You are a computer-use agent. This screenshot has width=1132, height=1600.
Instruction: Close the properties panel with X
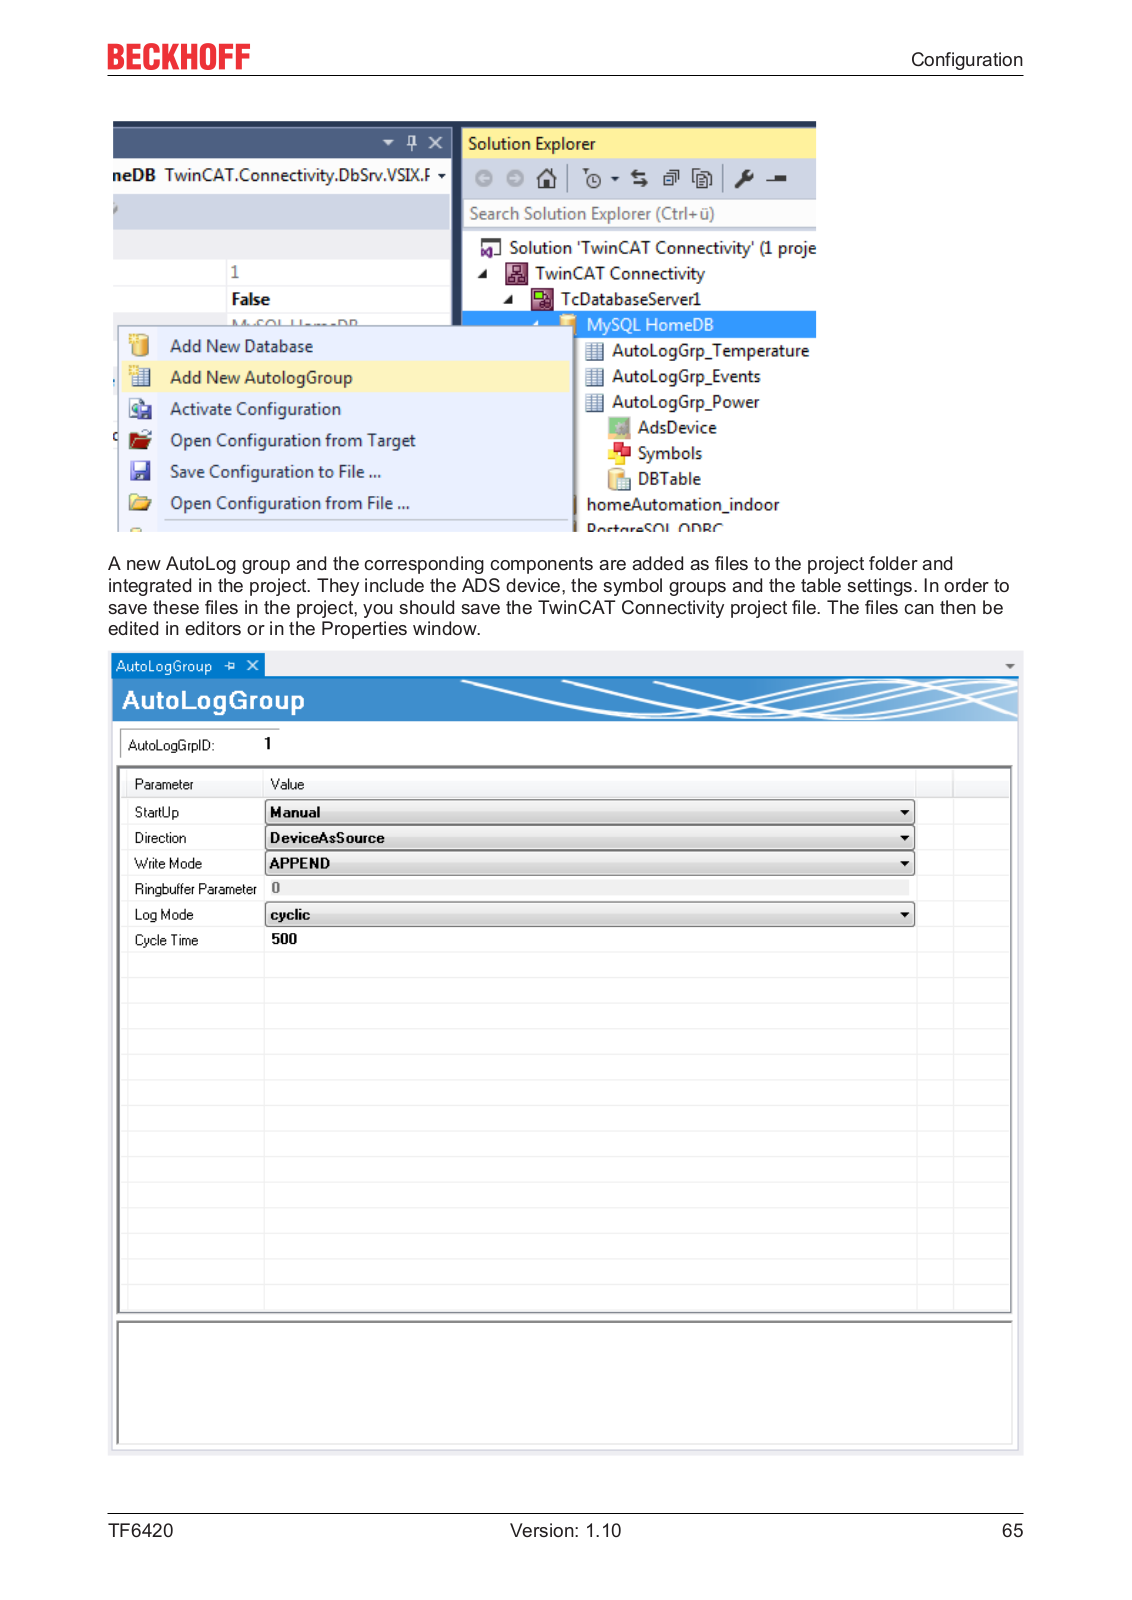[x=435, y=143]
